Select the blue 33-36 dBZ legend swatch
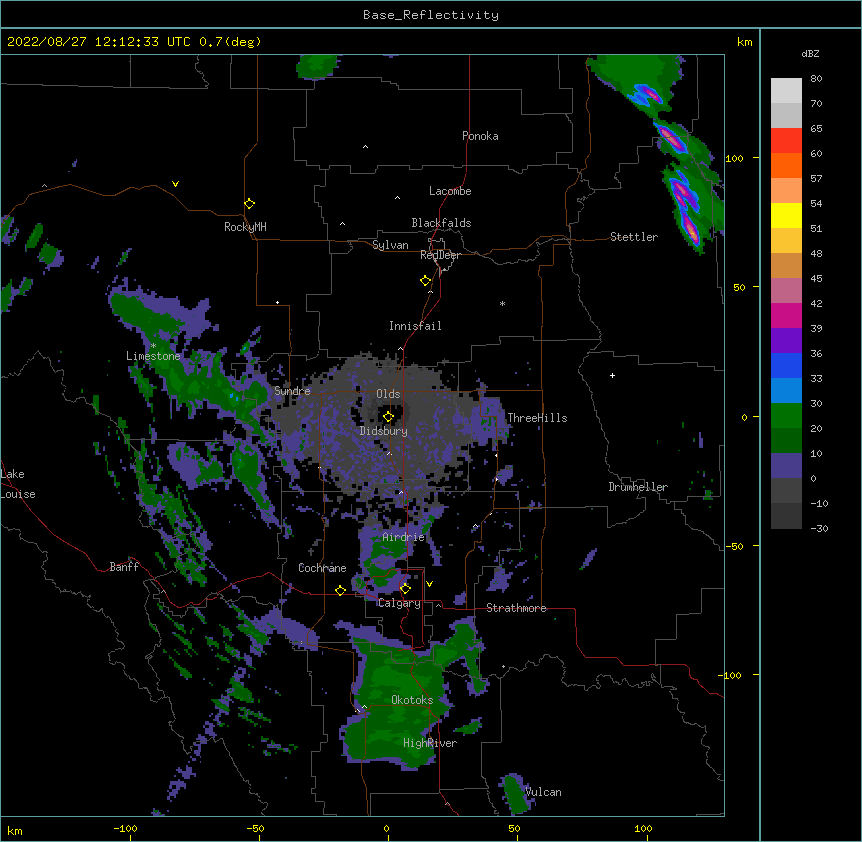The width and height of the screenshot is (862, 842). [x=786, y=365]
